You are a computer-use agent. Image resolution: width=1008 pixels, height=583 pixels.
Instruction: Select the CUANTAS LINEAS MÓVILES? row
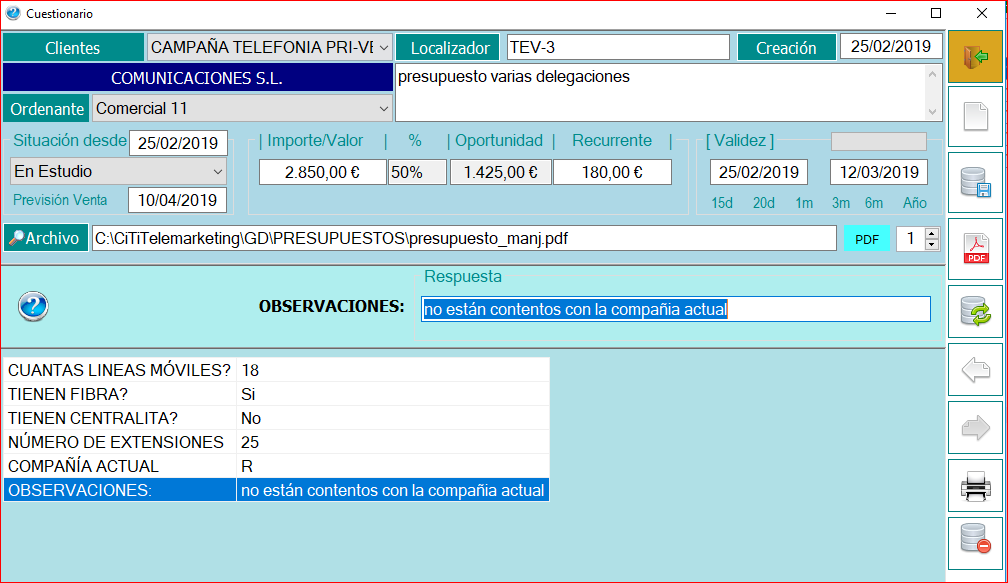276,370
